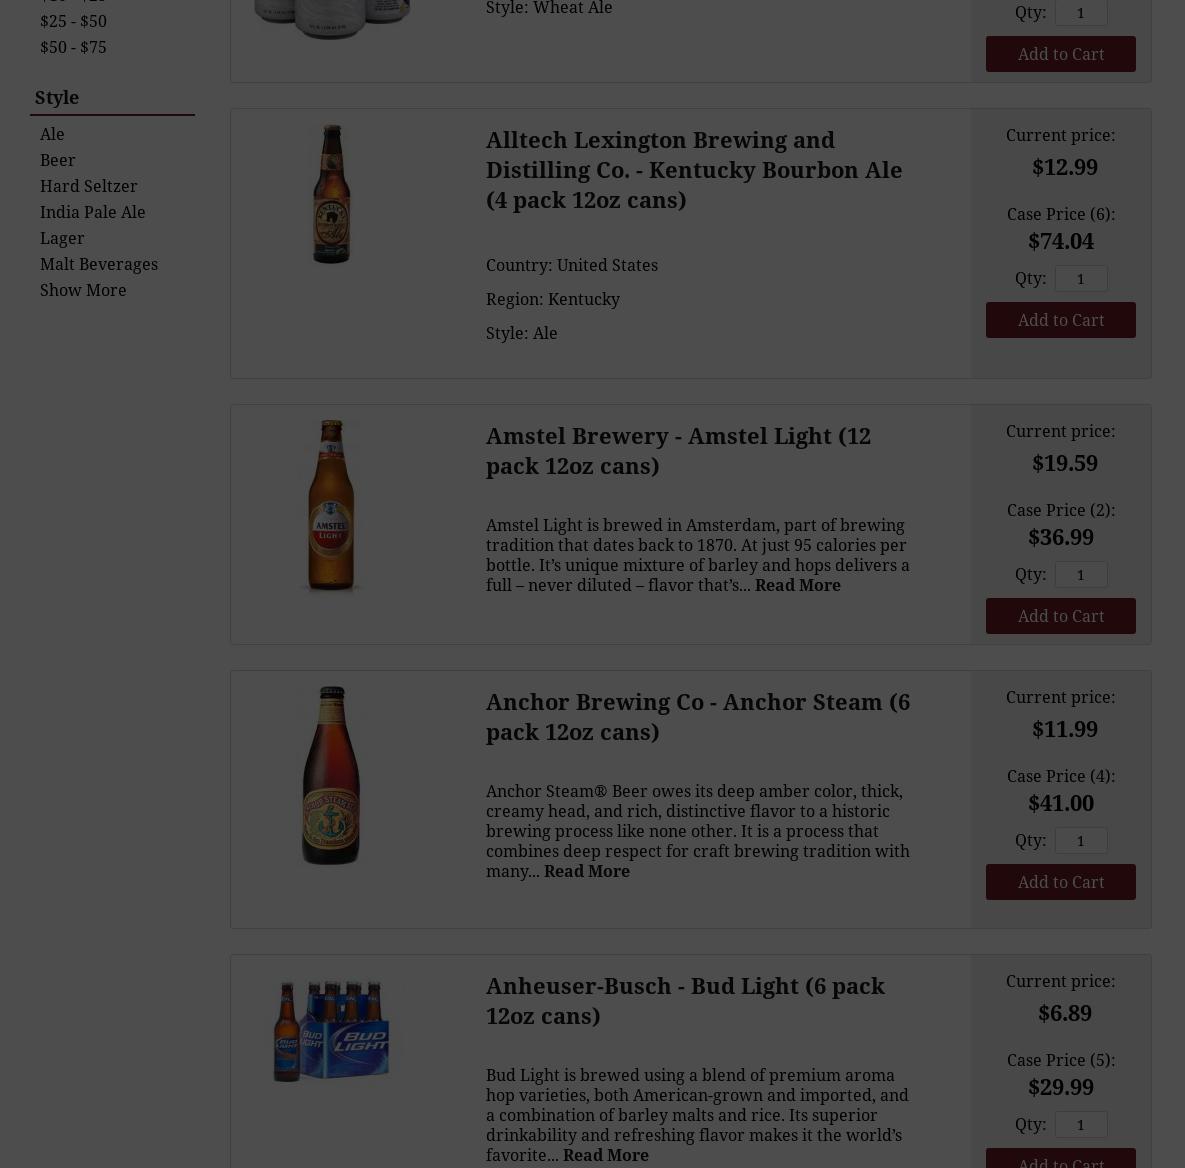
Task: Choose Malt Beverages style filter
Action: click(98, 264)
